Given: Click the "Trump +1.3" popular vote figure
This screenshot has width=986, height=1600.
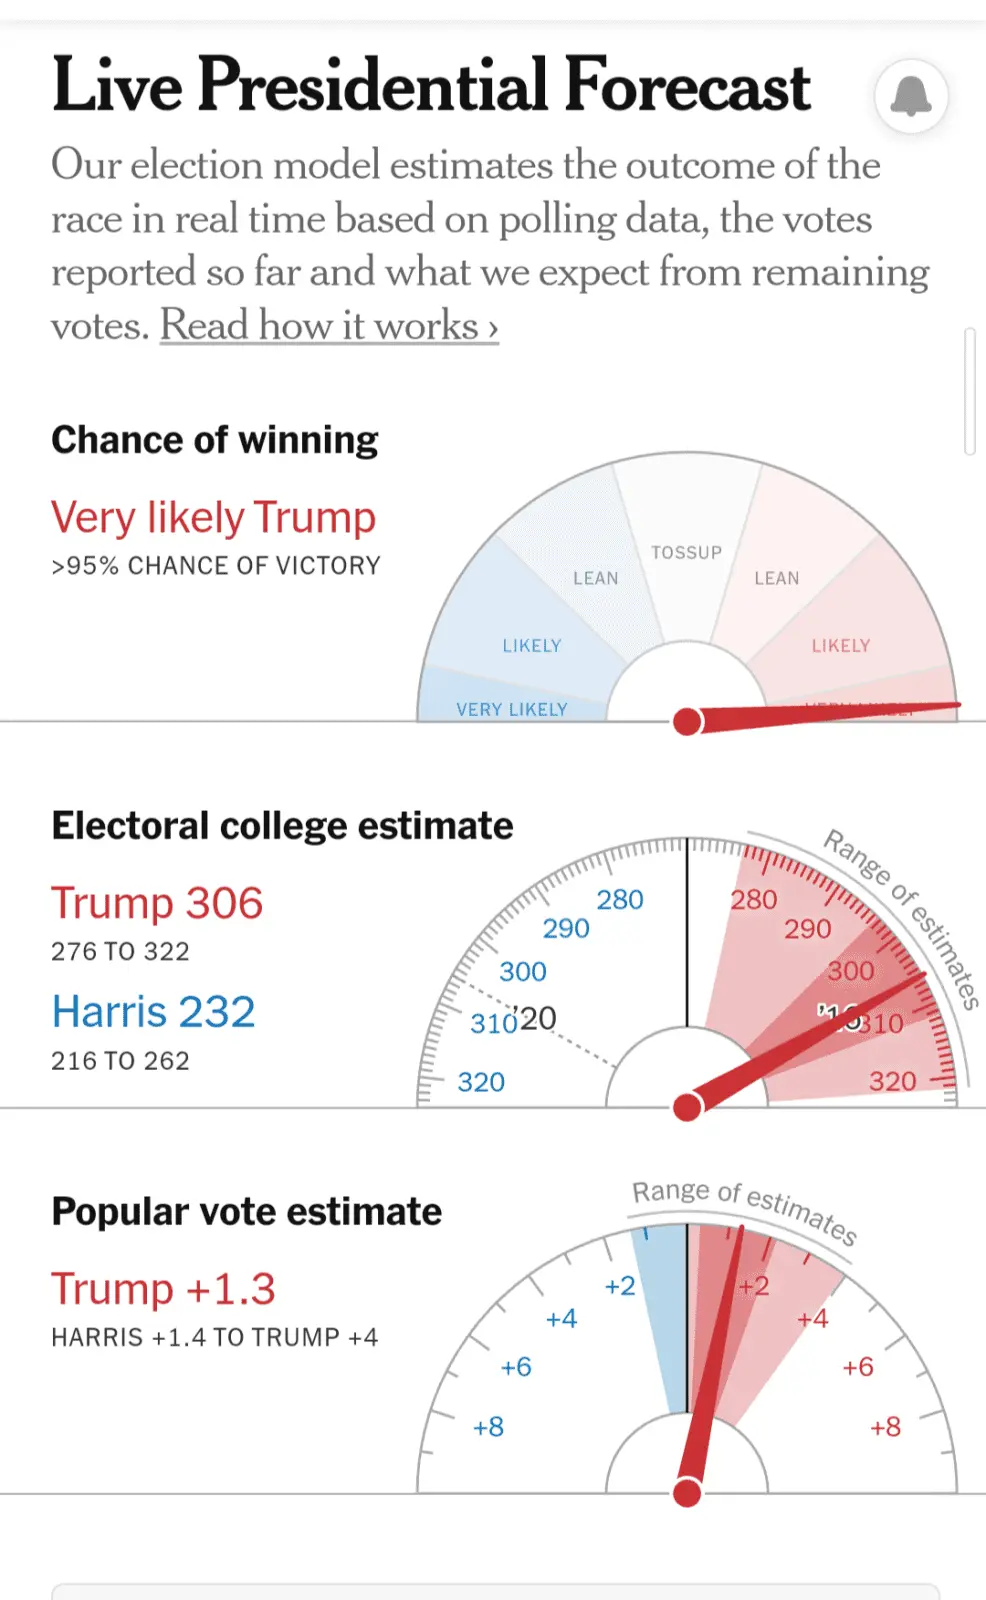Looking at the screenshot, I should [x=163, y=1289].
